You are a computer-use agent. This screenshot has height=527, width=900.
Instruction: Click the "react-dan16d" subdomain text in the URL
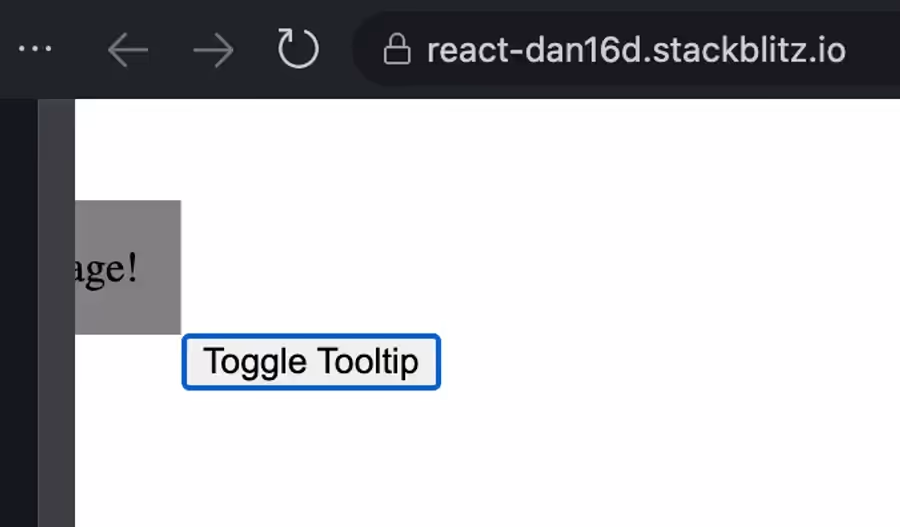[x=535, y=50]
